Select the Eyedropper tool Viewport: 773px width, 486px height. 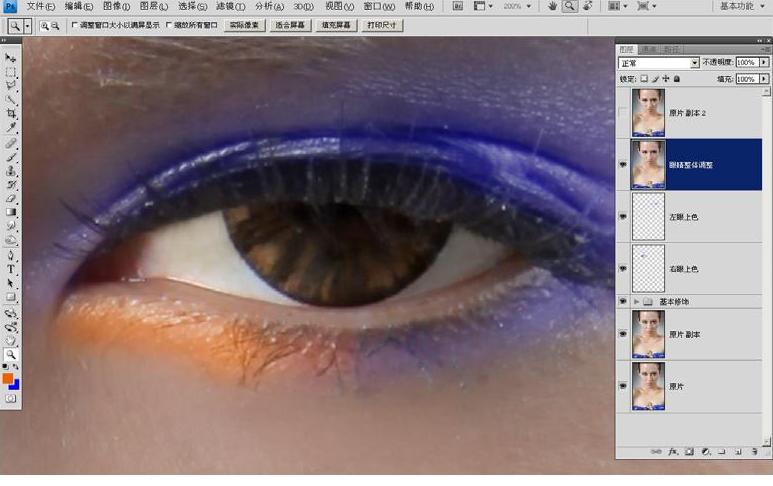point(10,127)
